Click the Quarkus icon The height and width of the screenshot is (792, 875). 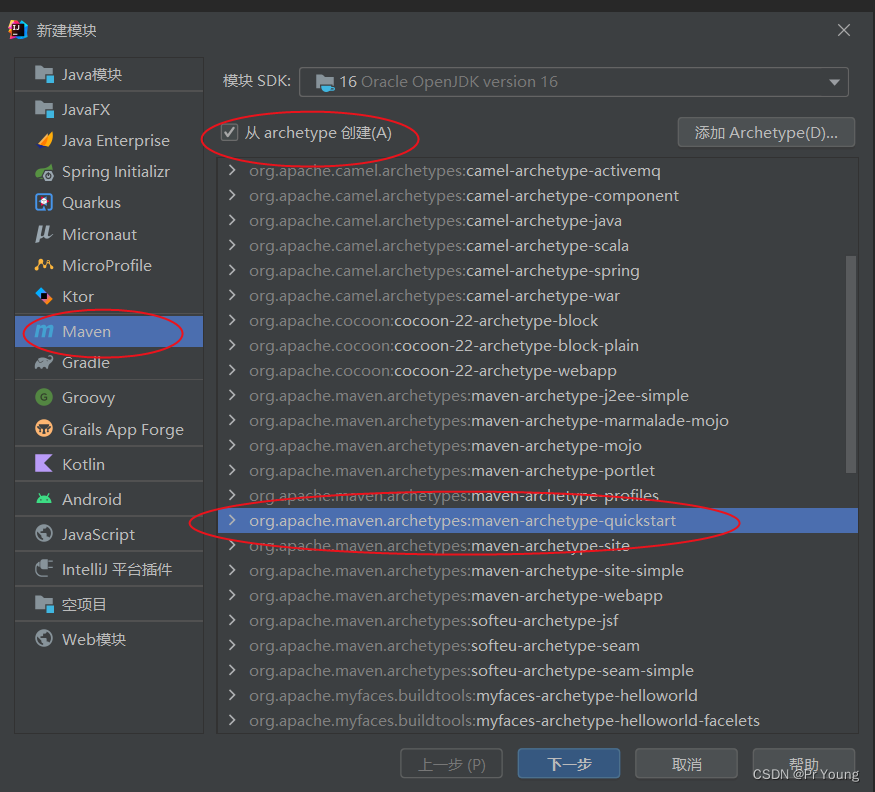pos(44,203)
